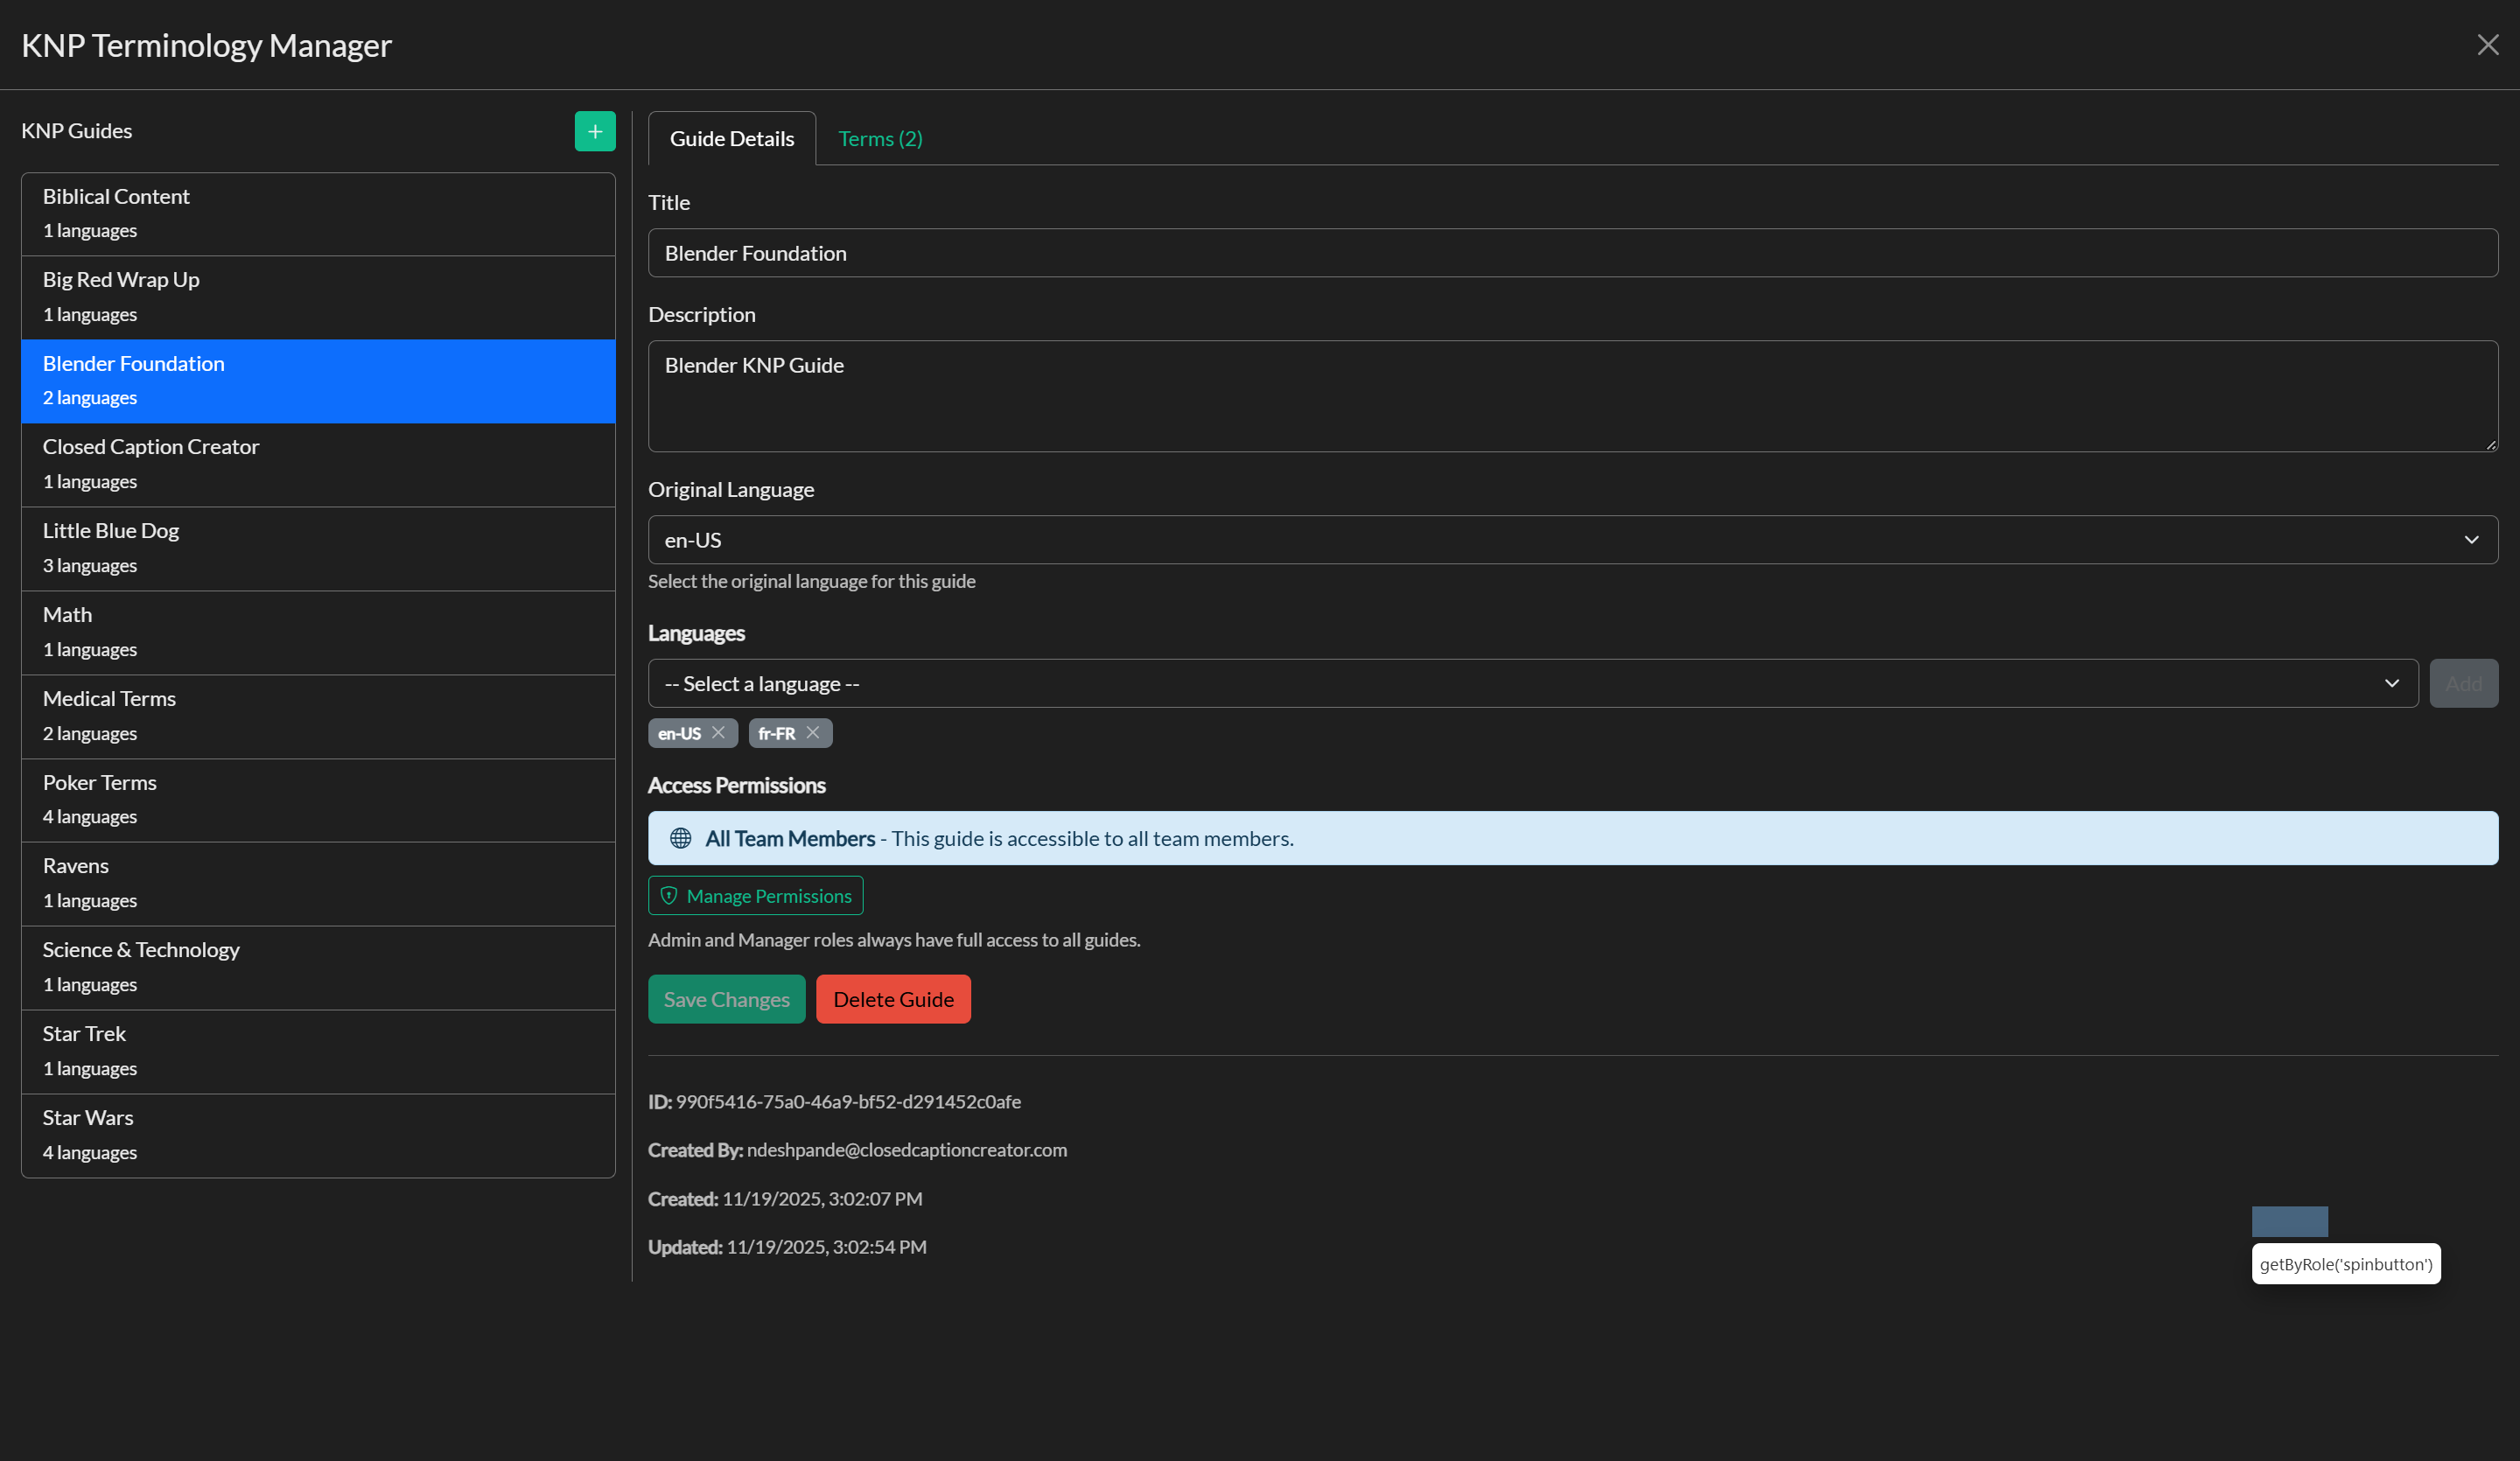Remove the en-US language tag
Image resolution: width=2520 pixels, height=1461 pixels.
(x=718, y=733)
